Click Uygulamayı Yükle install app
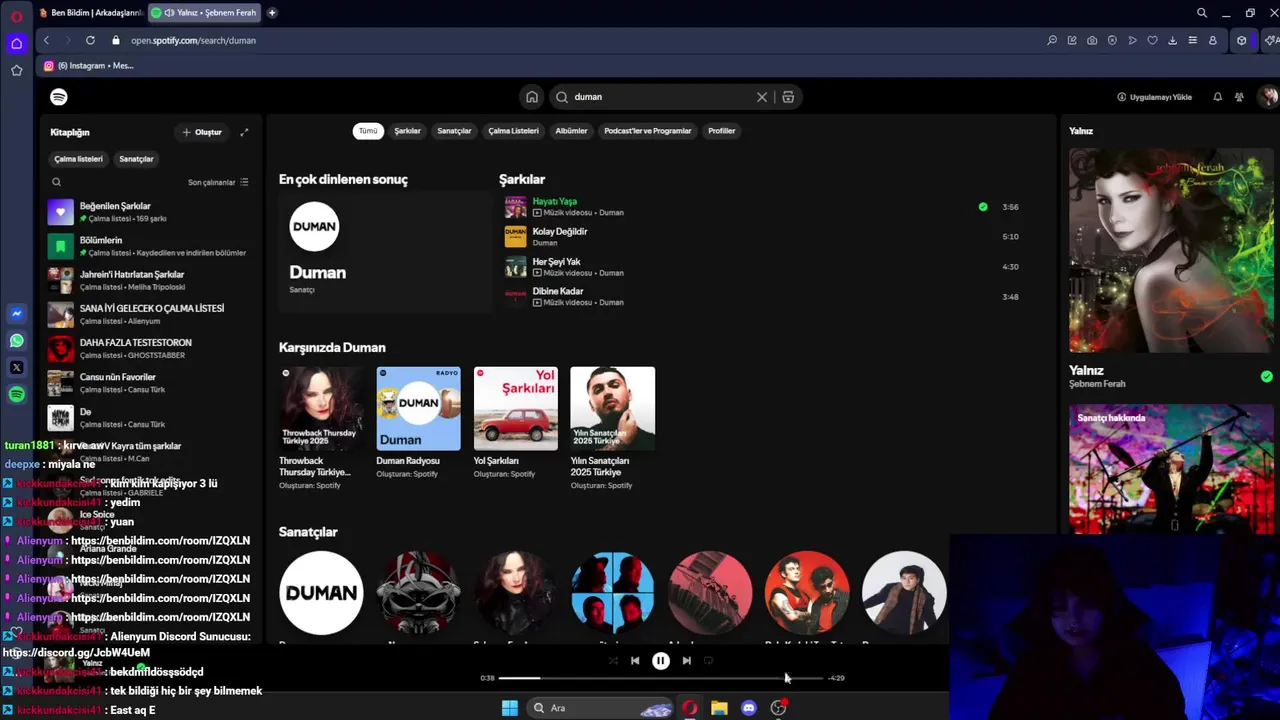The width and height of the screenshot is (1280, 720). coord(1154,97)
